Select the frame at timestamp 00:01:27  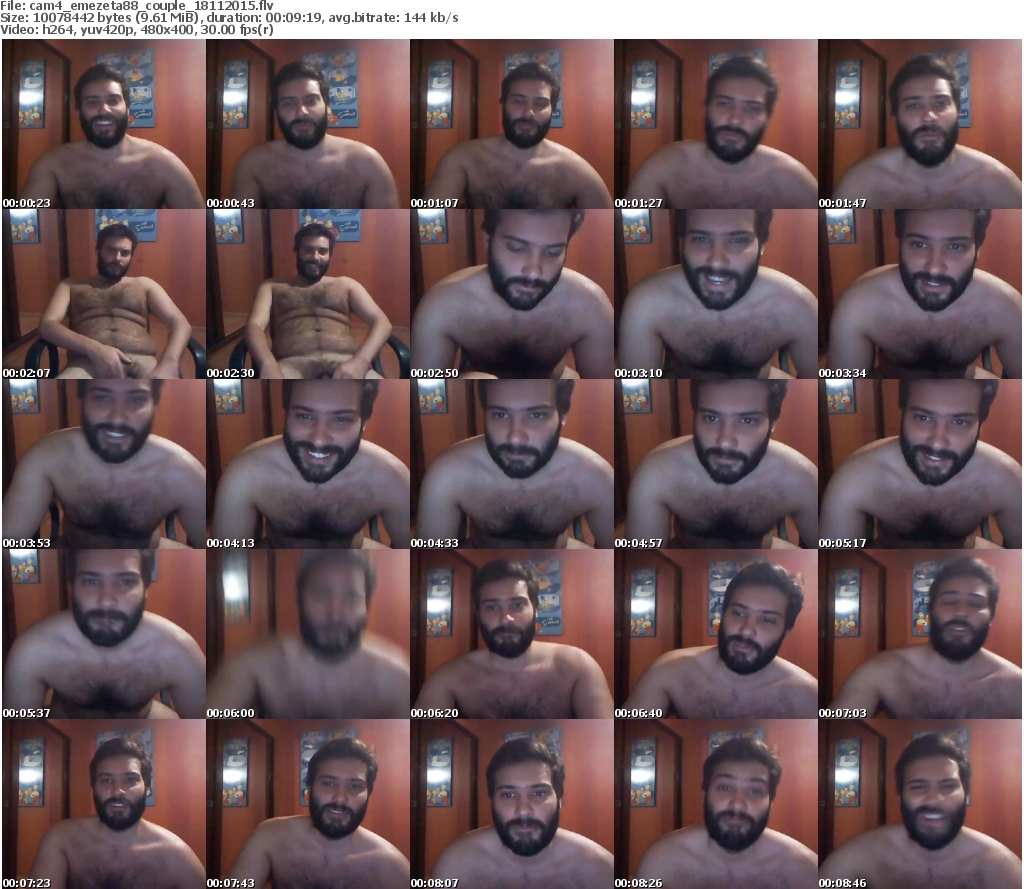716,124
